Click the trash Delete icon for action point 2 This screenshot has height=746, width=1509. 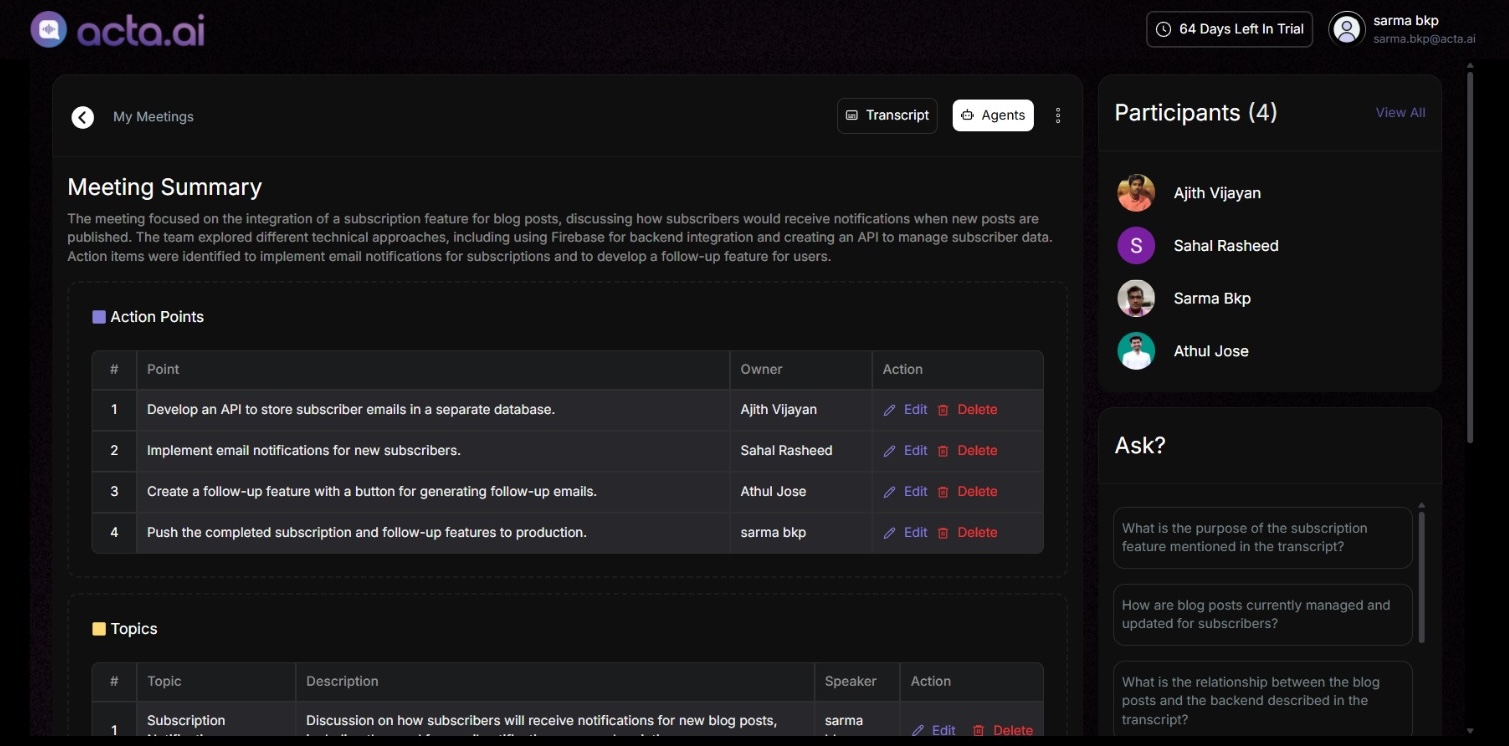click(x=943, y=451)
